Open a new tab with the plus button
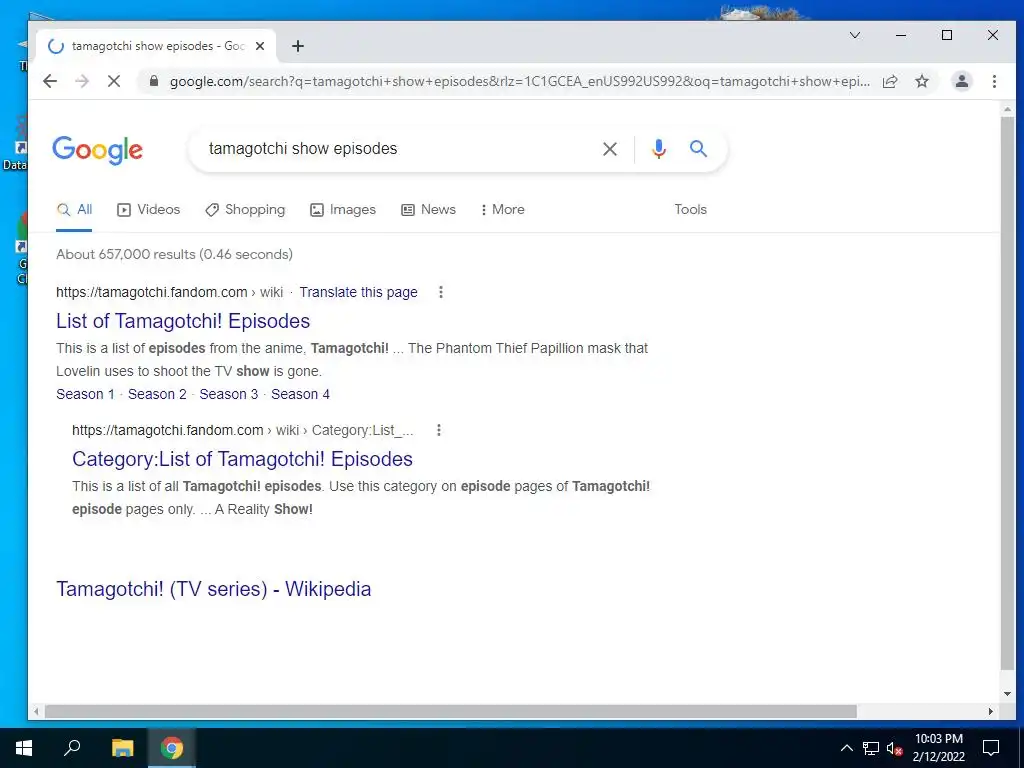The image size is (1024, 768). point(298,46)
